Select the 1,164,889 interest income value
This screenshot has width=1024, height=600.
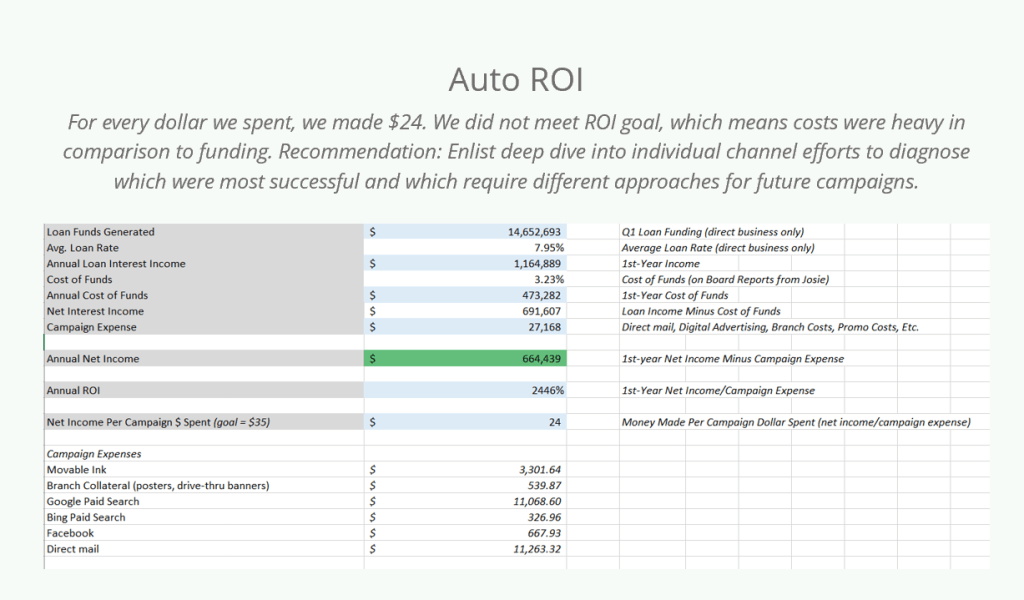coord(538,263)
